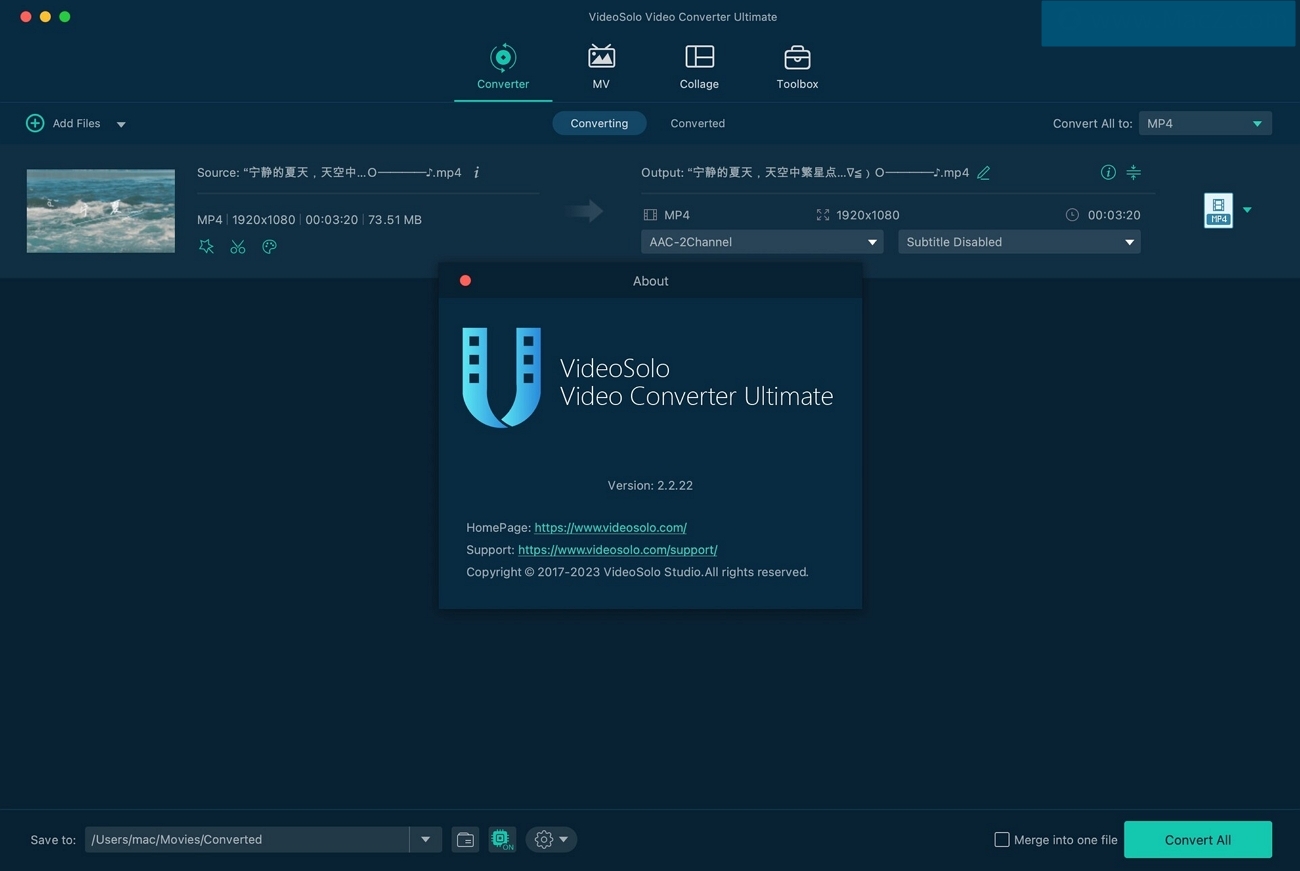The height and width of the screenshot is (871, 1300).
Task: Open the Toolbox tab
Action: click(x=797, y=67)
